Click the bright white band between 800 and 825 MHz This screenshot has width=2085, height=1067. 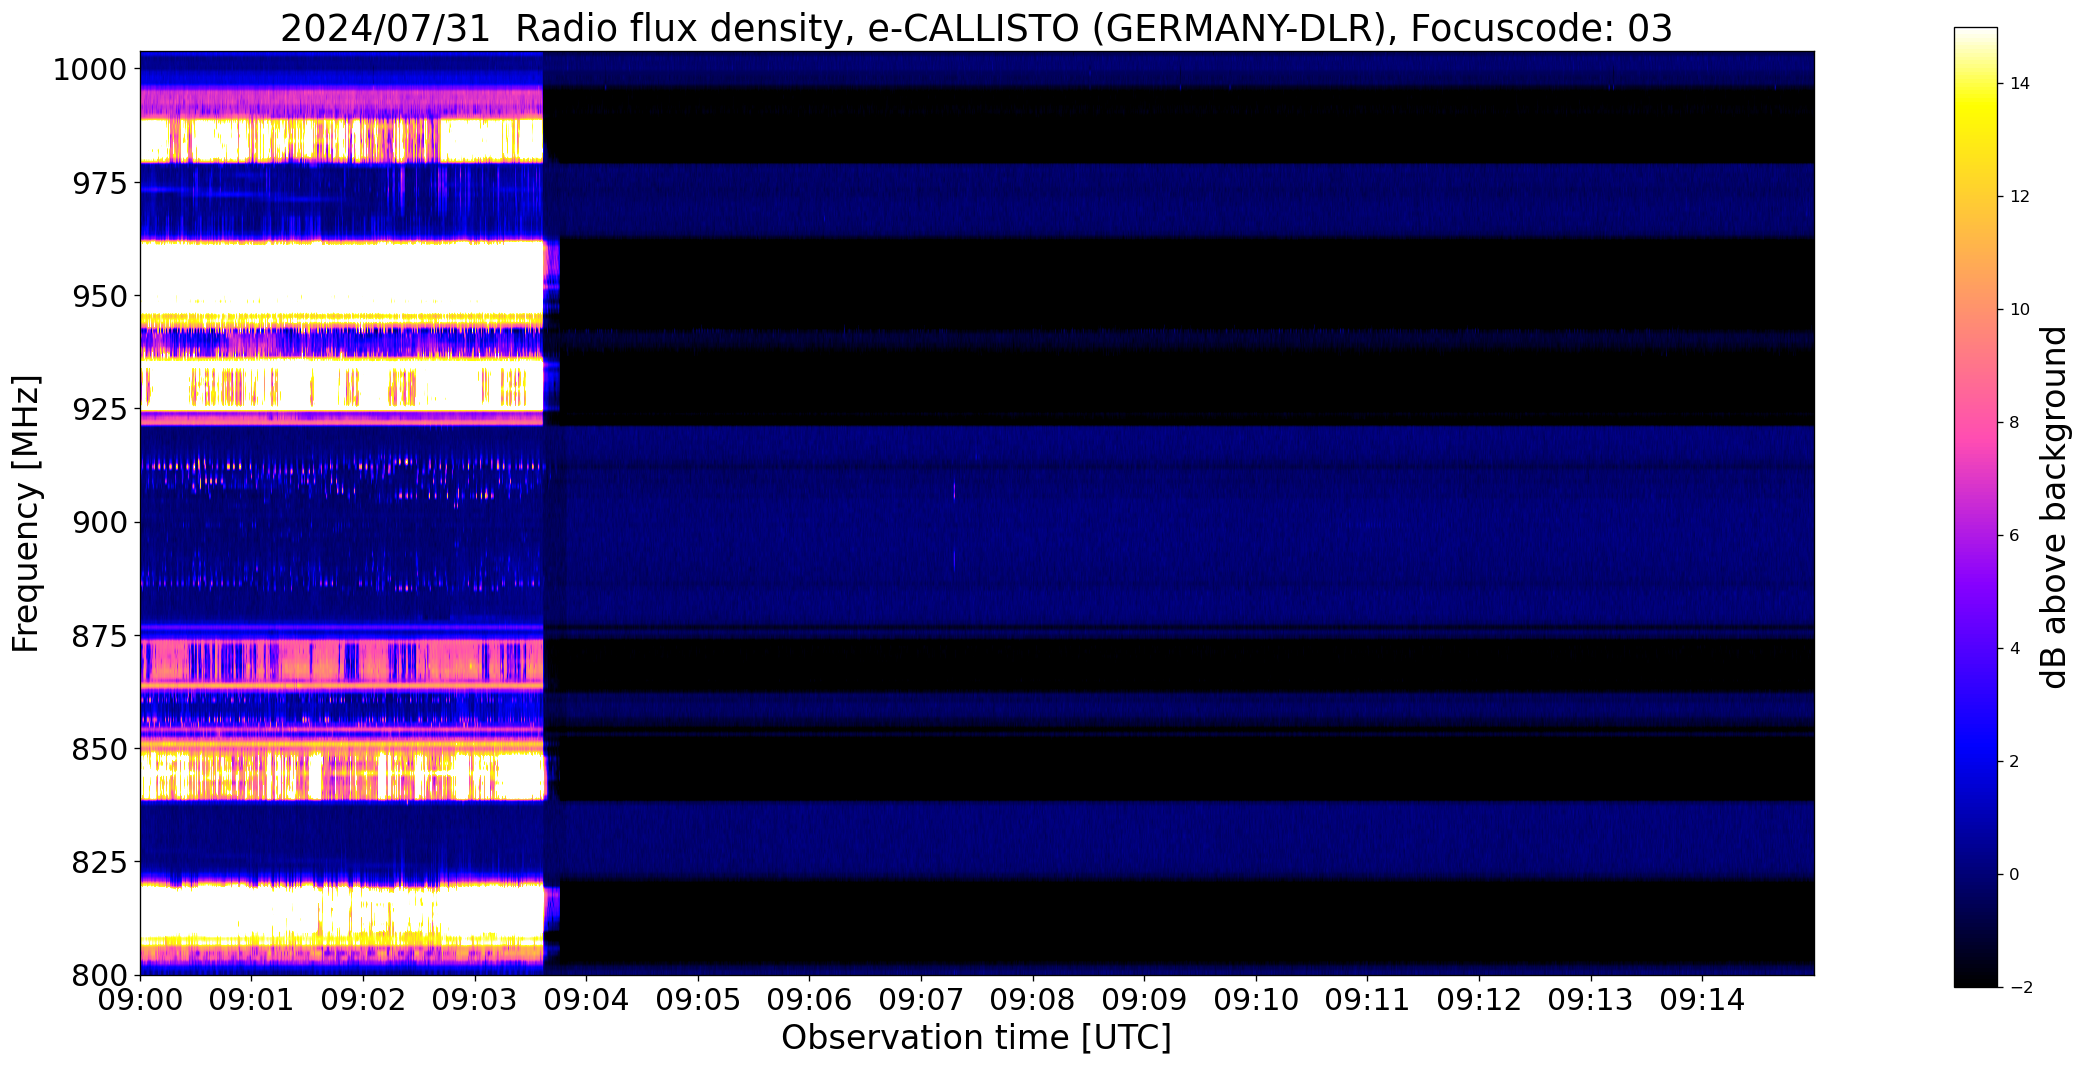click(341, 911)
